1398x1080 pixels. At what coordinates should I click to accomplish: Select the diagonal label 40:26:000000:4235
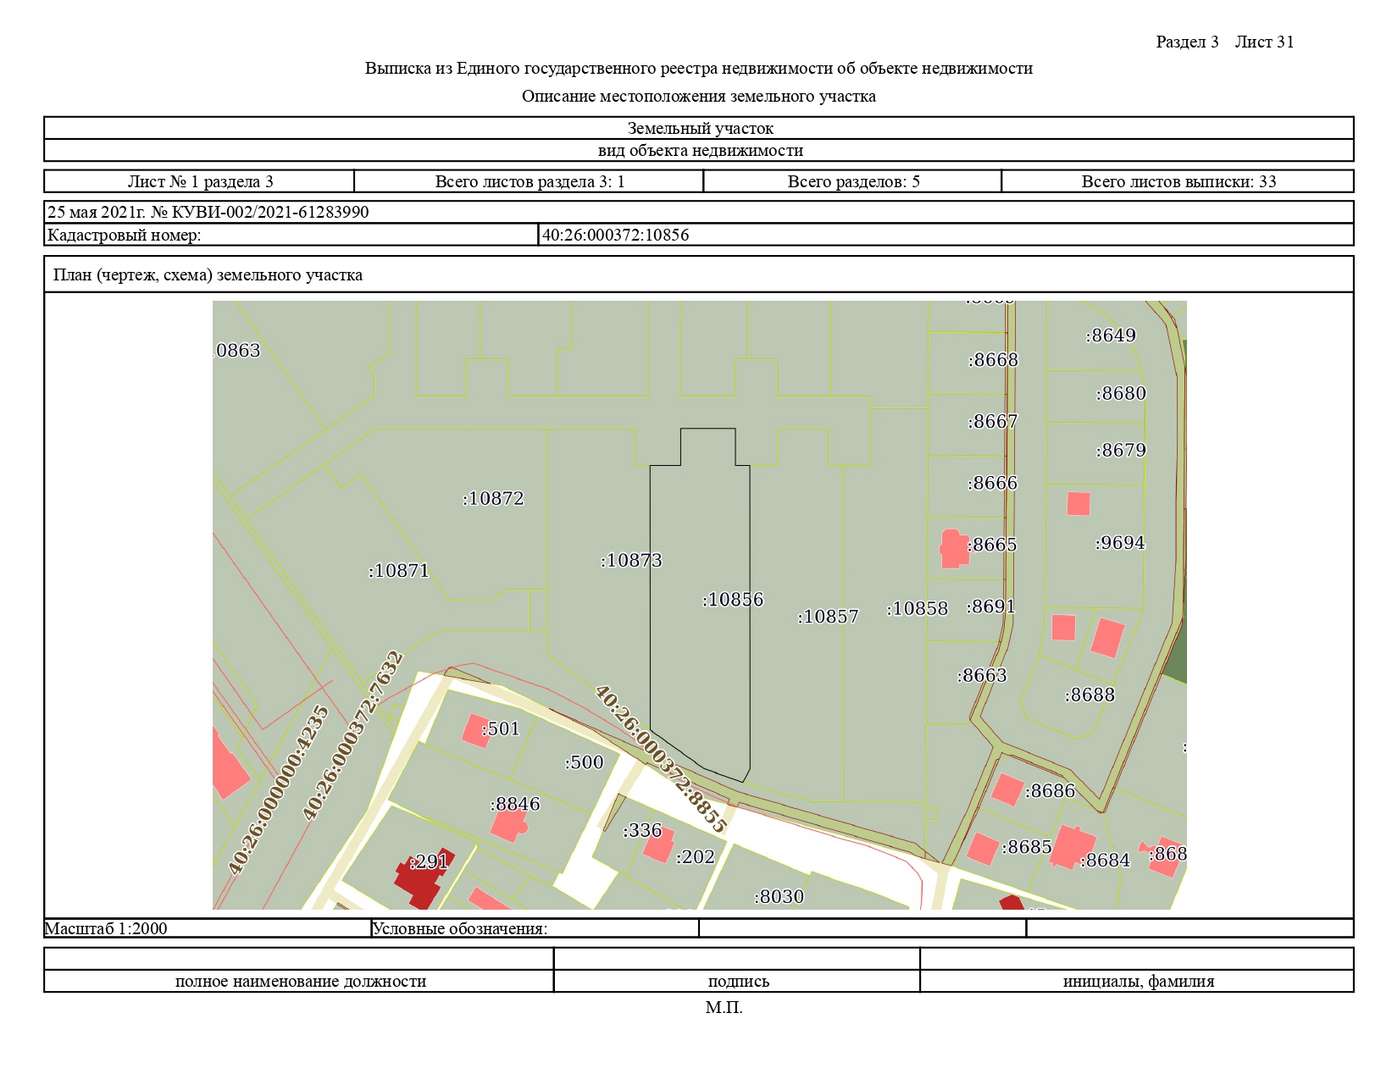coord(278,790)
